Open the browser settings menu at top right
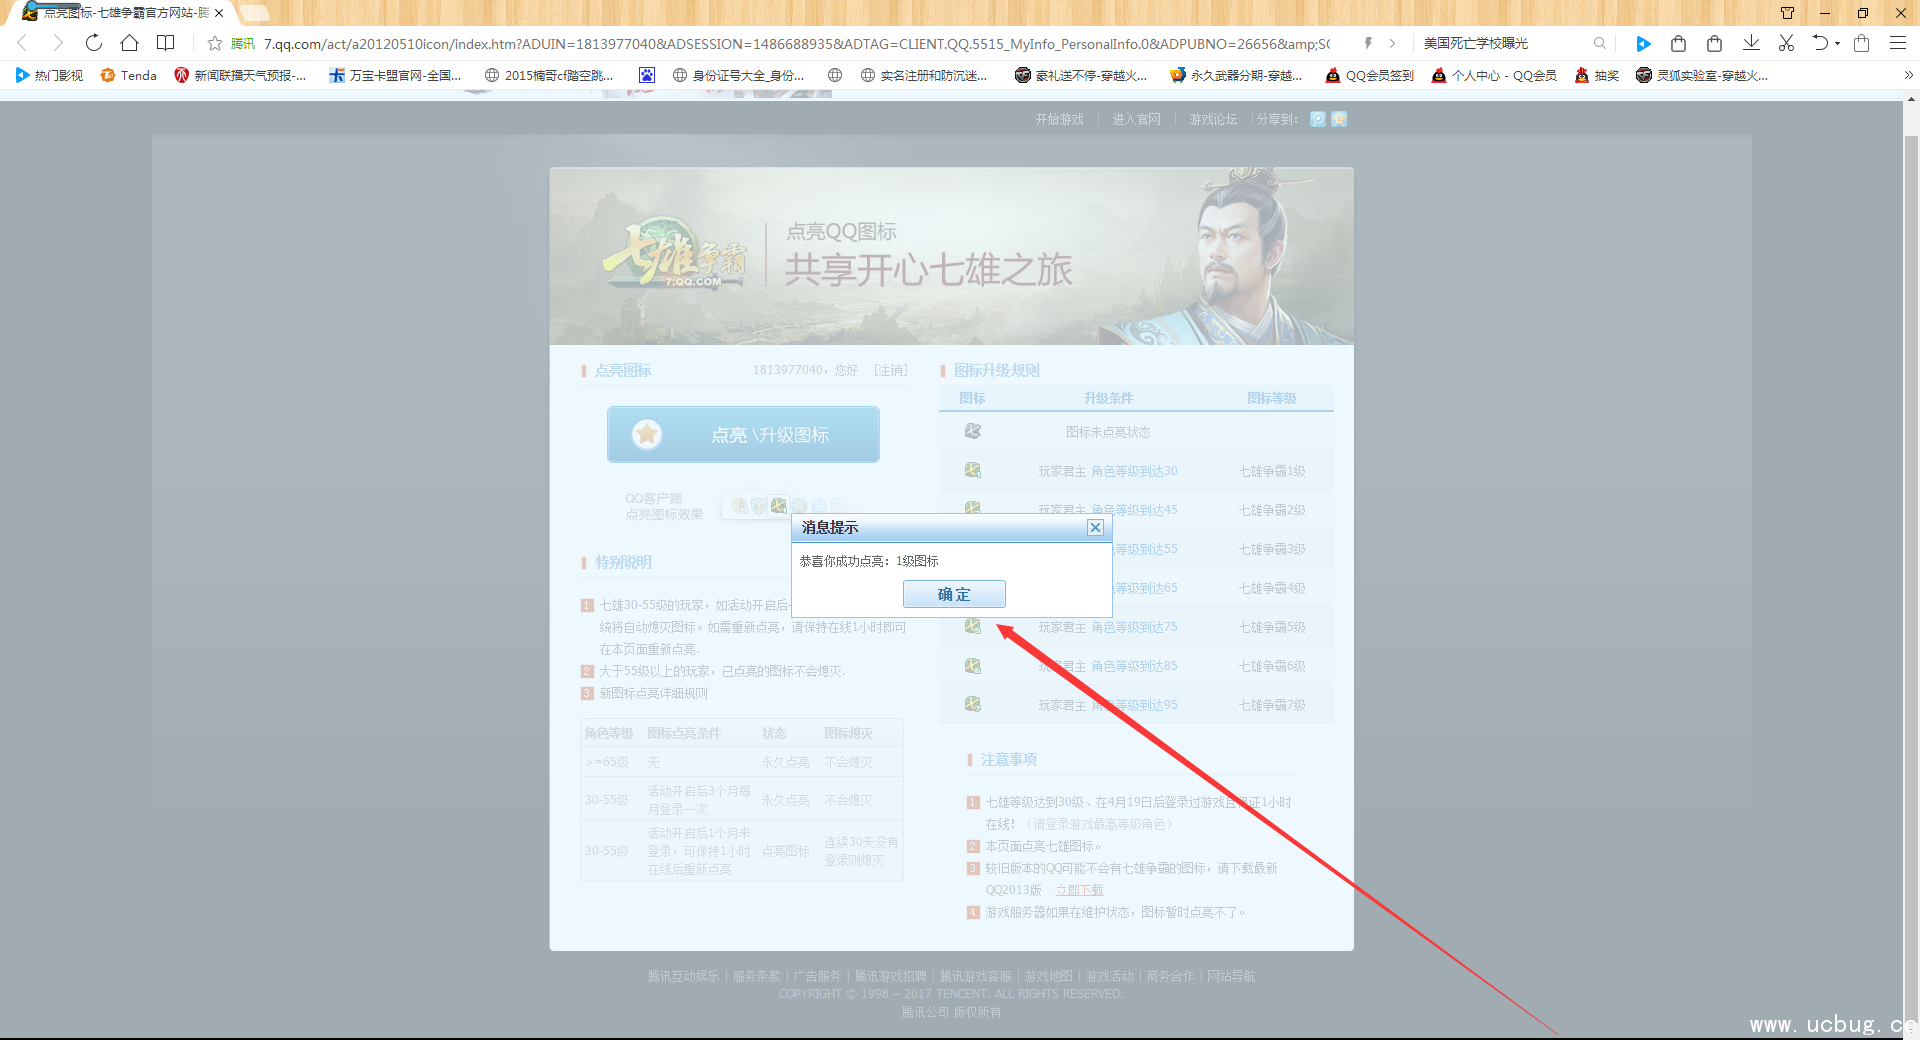Image resolution: width=1920 pixels, height=1040 pixels. (1898, 43)
